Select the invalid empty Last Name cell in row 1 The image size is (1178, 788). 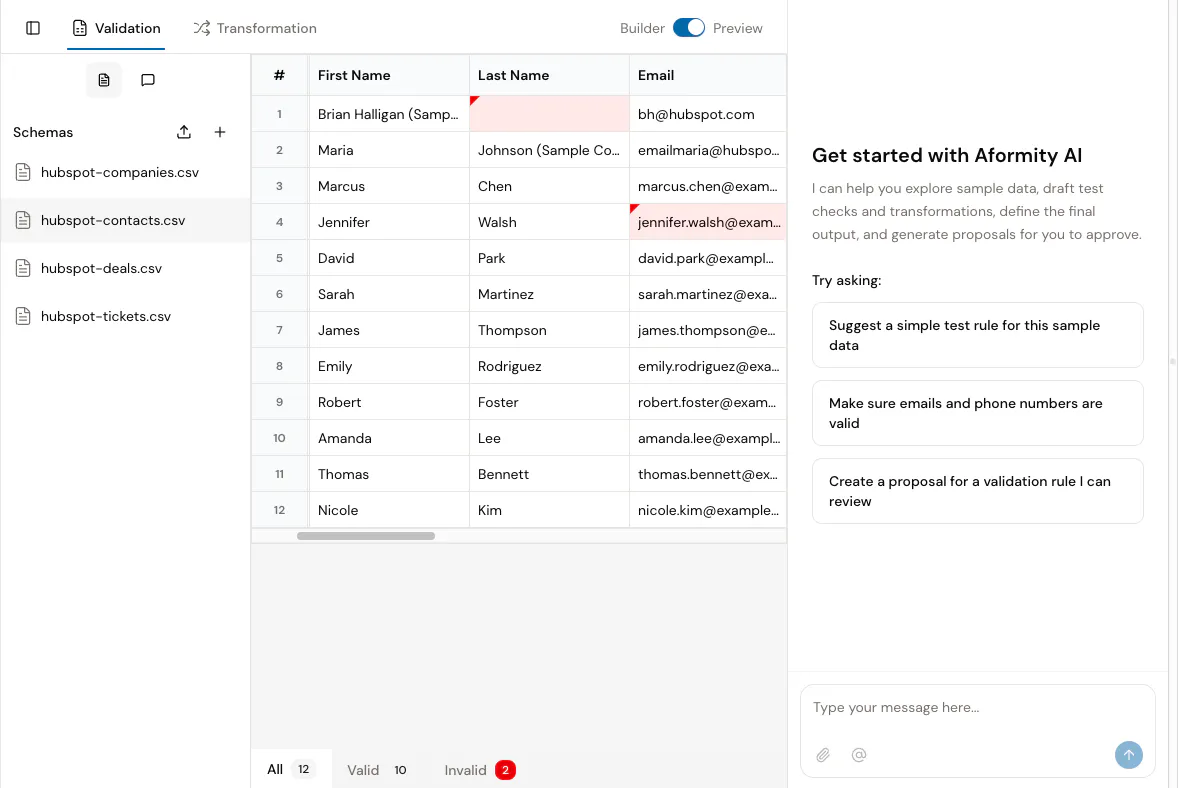(549, 114)
